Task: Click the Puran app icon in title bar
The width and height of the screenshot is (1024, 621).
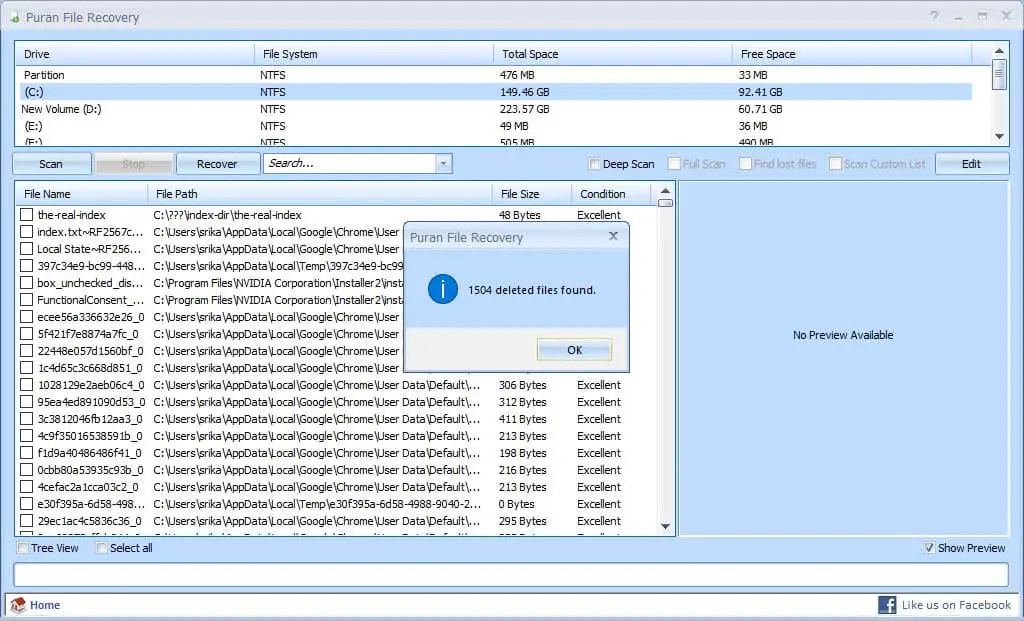Action: click(13, 18)
